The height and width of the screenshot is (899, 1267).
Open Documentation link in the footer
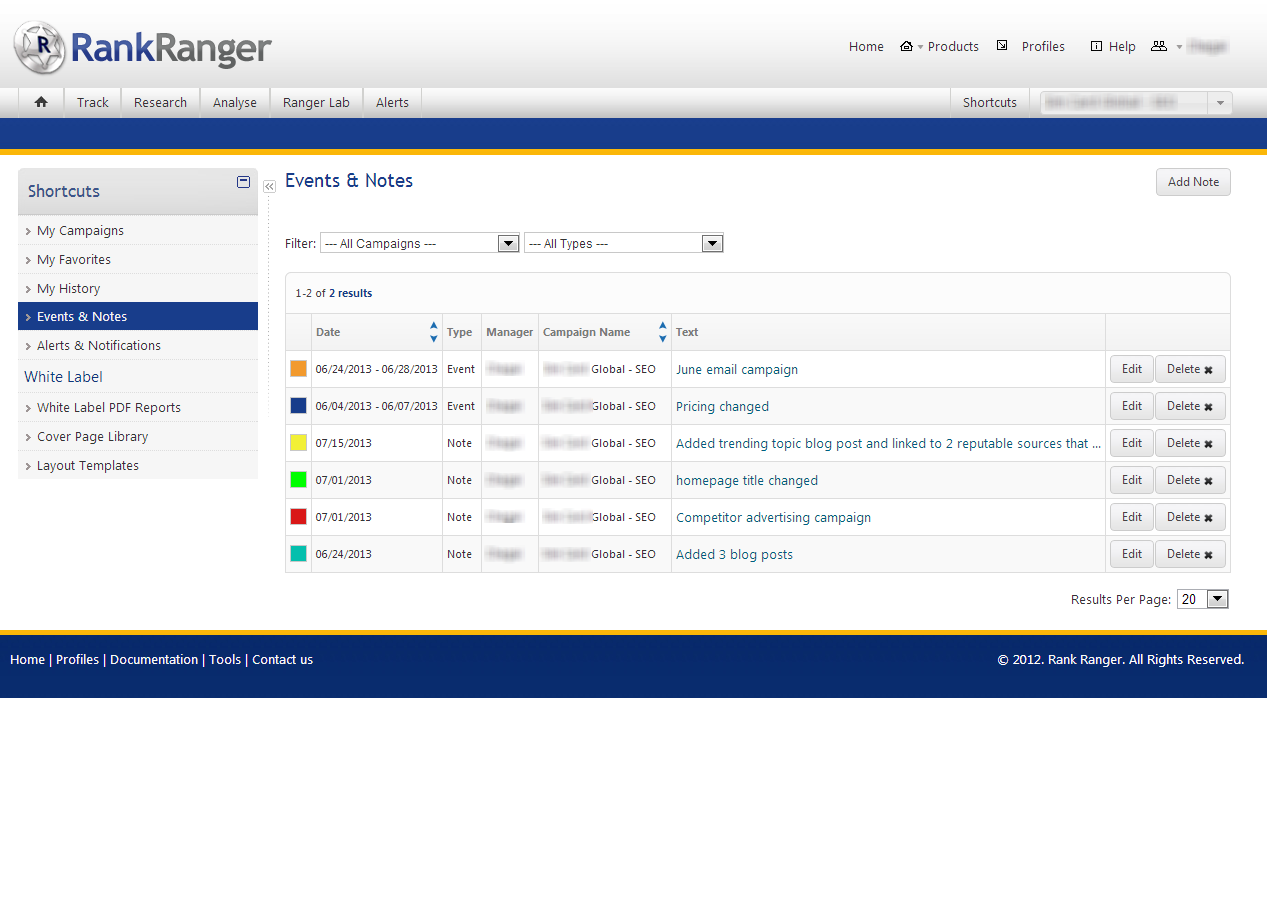click(x=154, y=659)
